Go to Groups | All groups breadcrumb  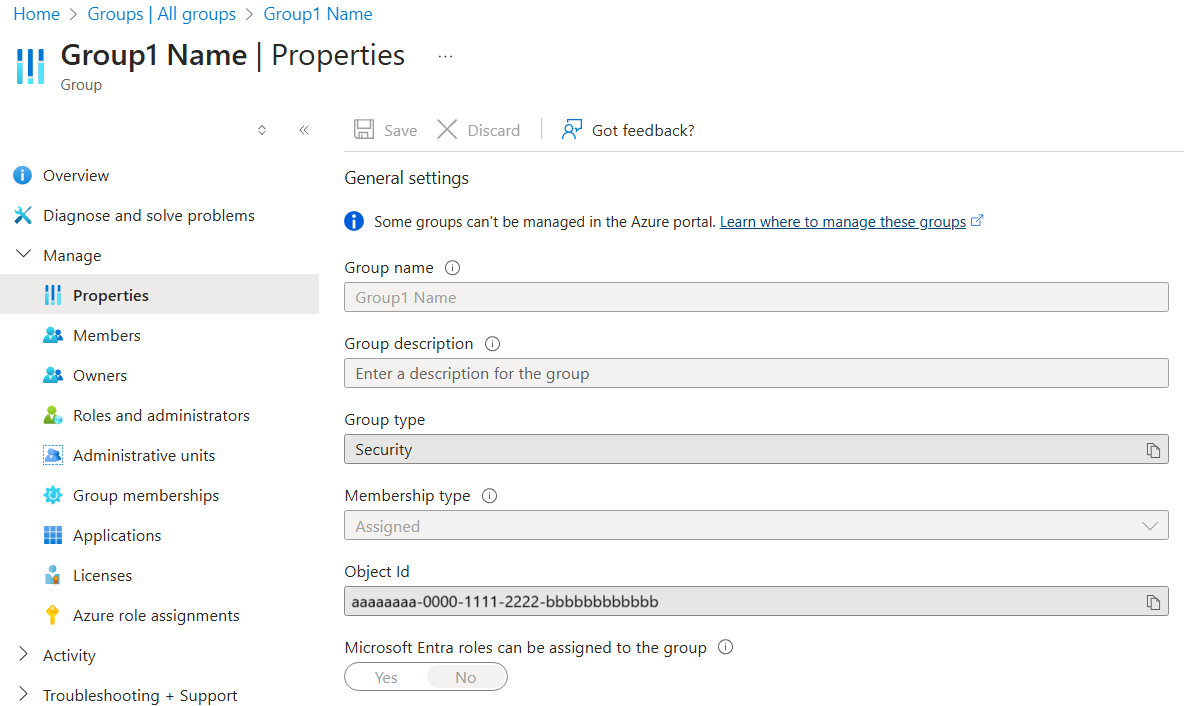click(x=162, y=14)
